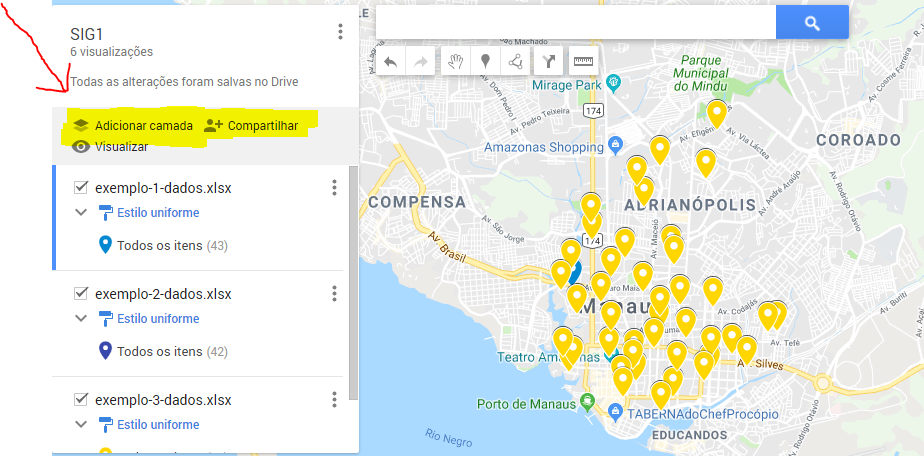
Task: Click the Amazonas Shopping map label
Action: tap(544, 147)
